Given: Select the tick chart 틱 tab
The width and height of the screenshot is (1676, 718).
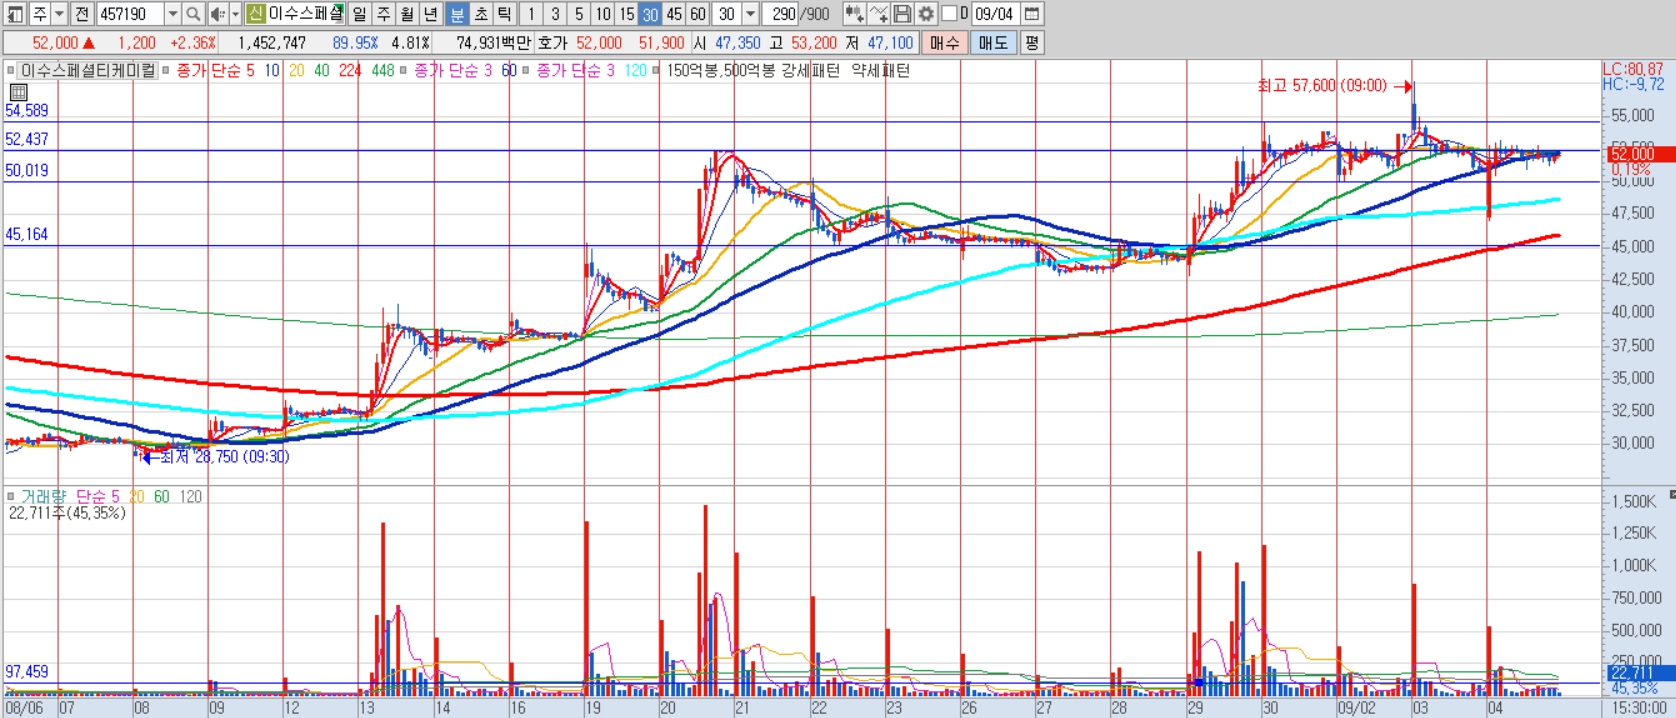Looking at the screenshot, I should point(504,14).
